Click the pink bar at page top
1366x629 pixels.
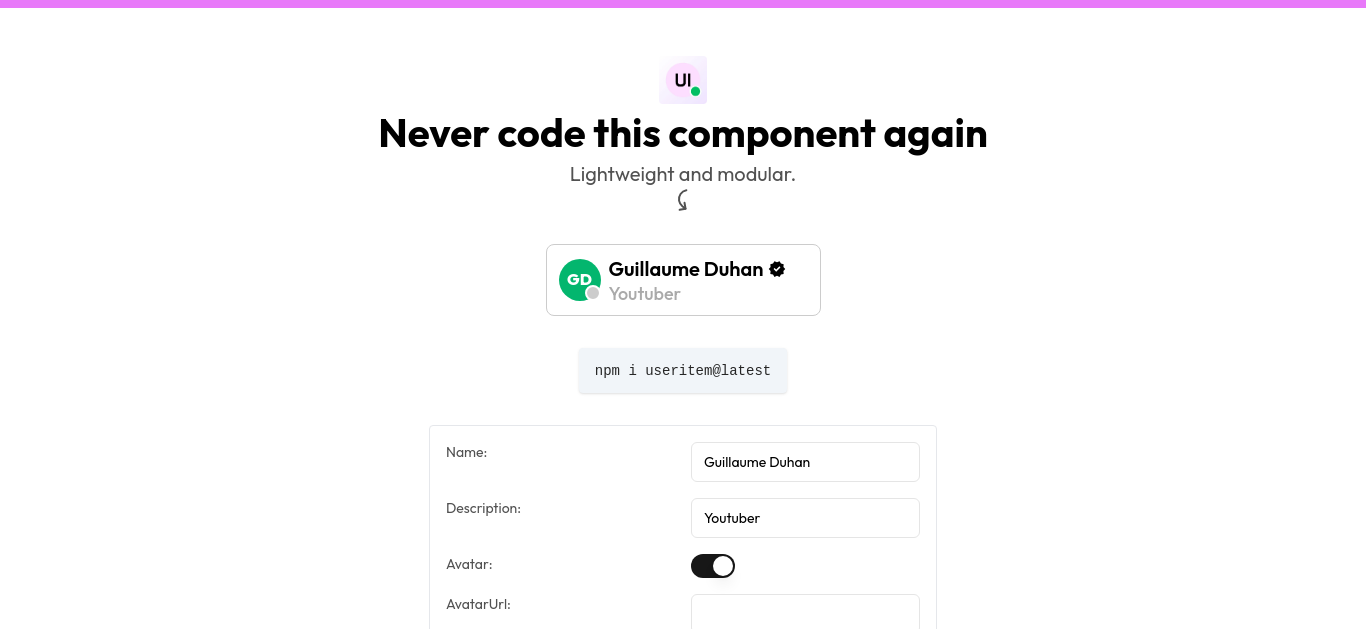click(x=683, y=4)
